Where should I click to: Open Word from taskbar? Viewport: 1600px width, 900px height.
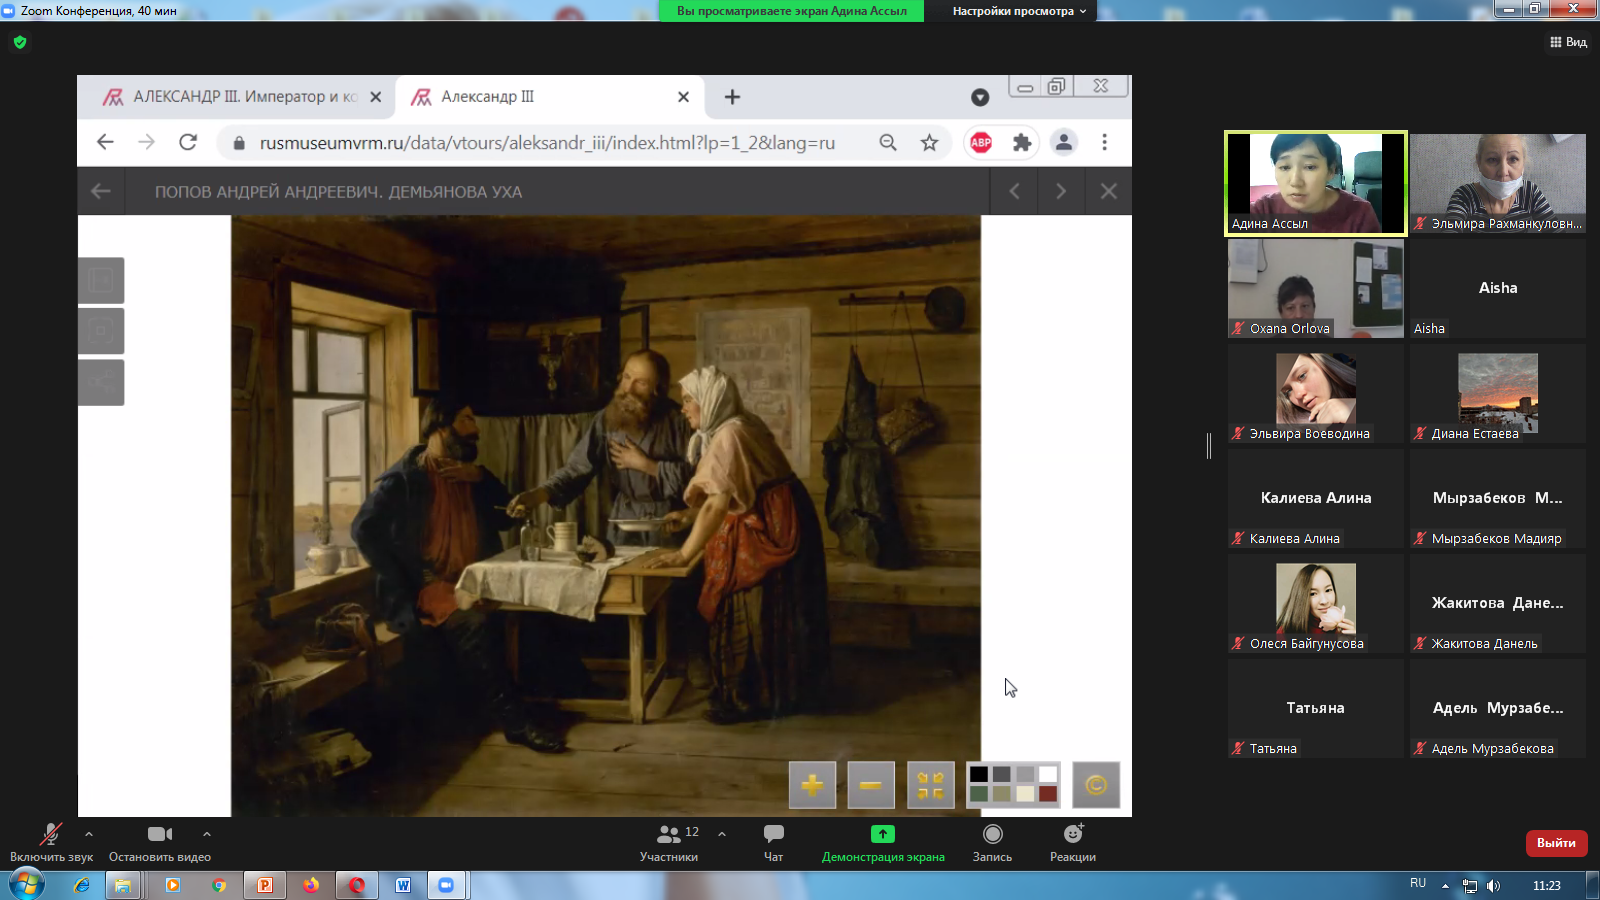[x=403, y=885]
